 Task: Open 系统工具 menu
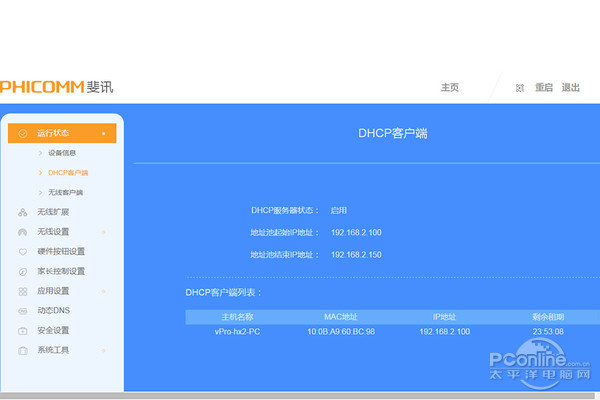[x=53, y=350]
